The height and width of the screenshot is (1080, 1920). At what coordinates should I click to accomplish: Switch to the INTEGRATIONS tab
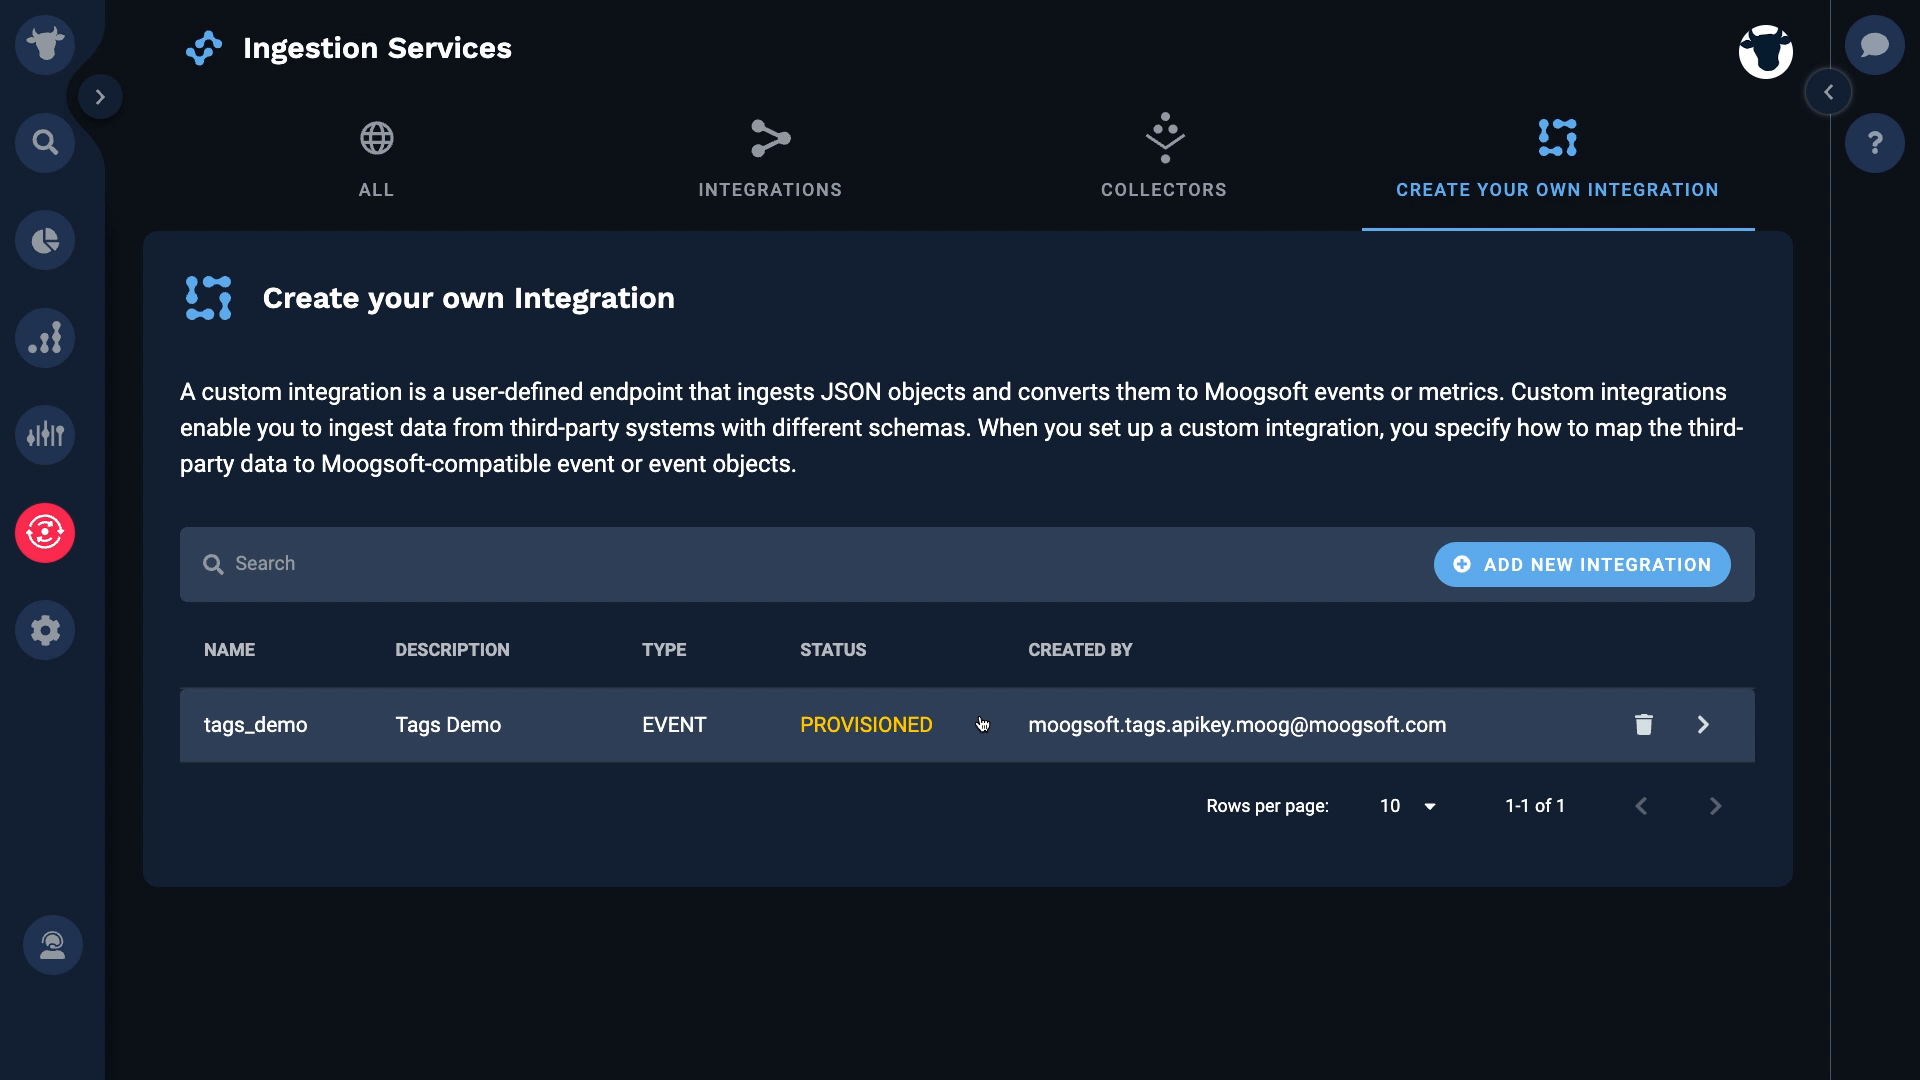click(x=770, y=160)
